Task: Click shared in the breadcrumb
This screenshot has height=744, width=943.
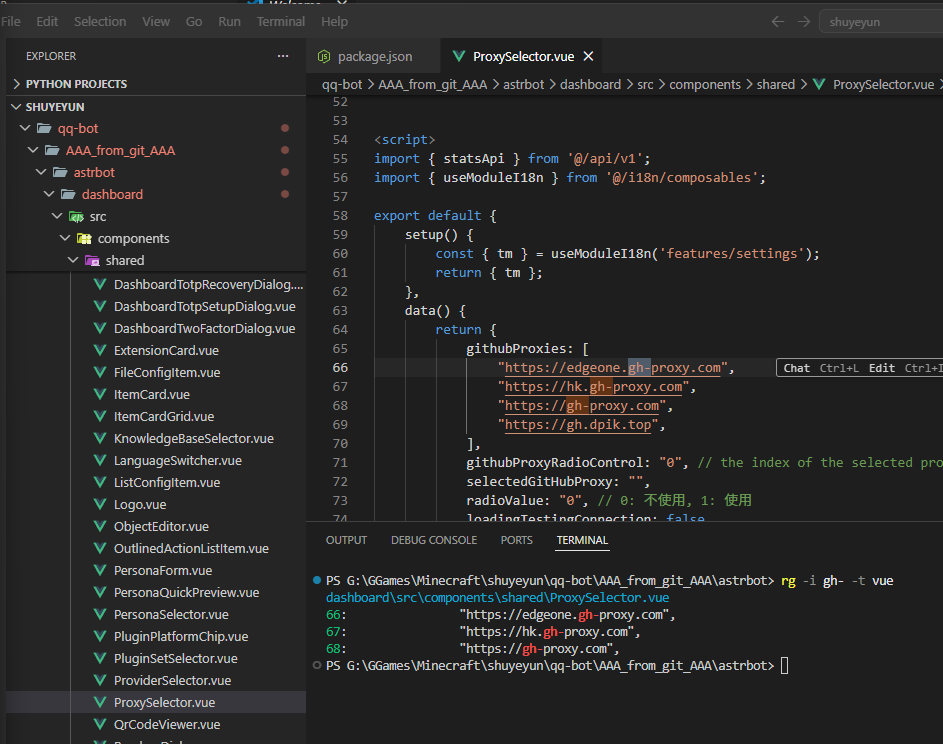Action: tap(775, 85)
